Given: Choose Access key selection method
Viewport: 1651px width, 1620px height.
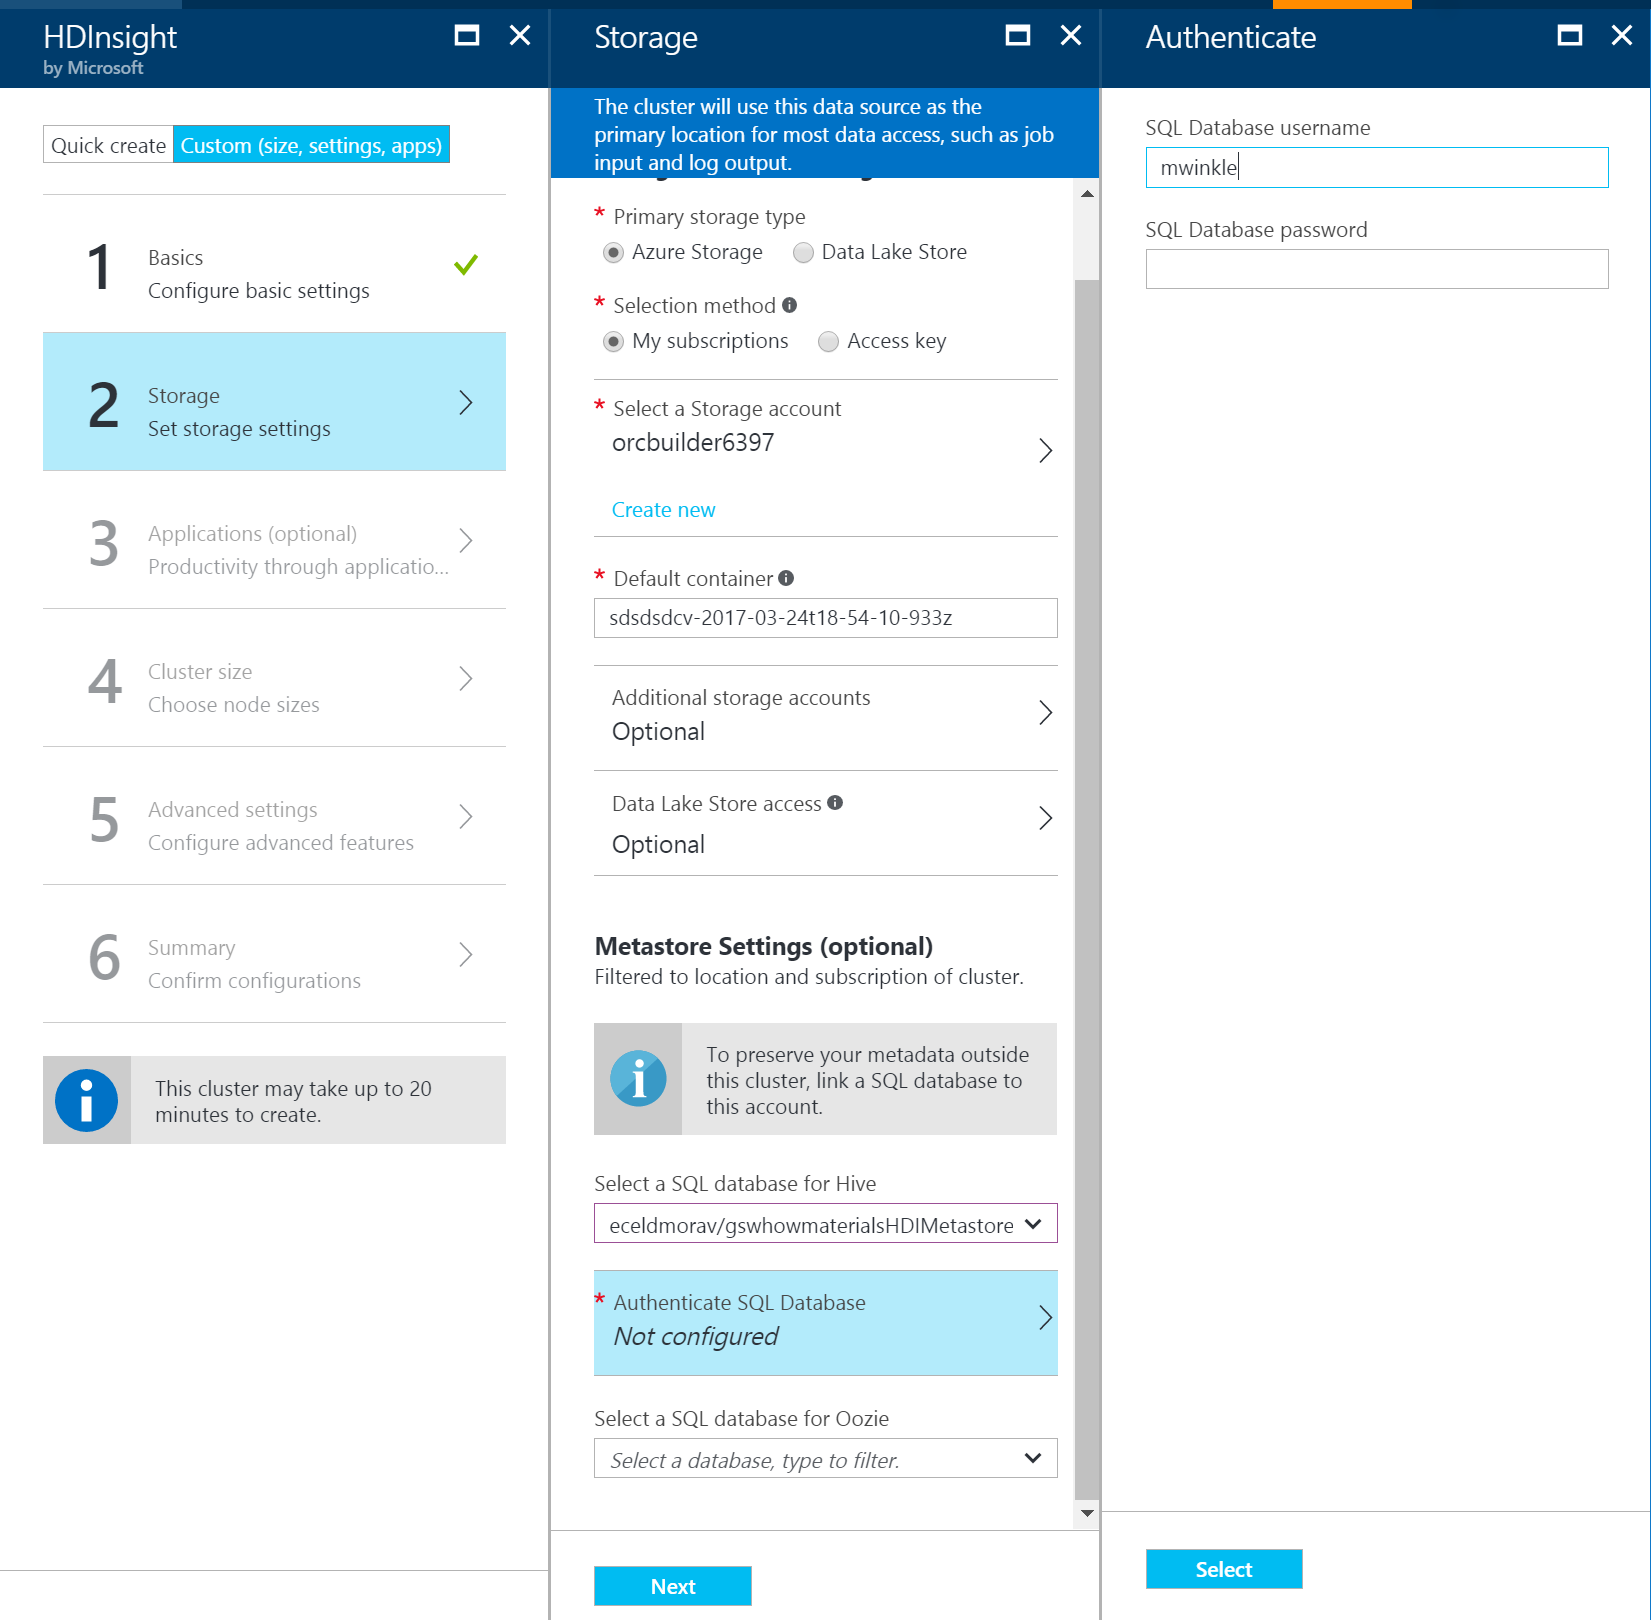Looking at the screenshot, I should [x=828, y=342].
